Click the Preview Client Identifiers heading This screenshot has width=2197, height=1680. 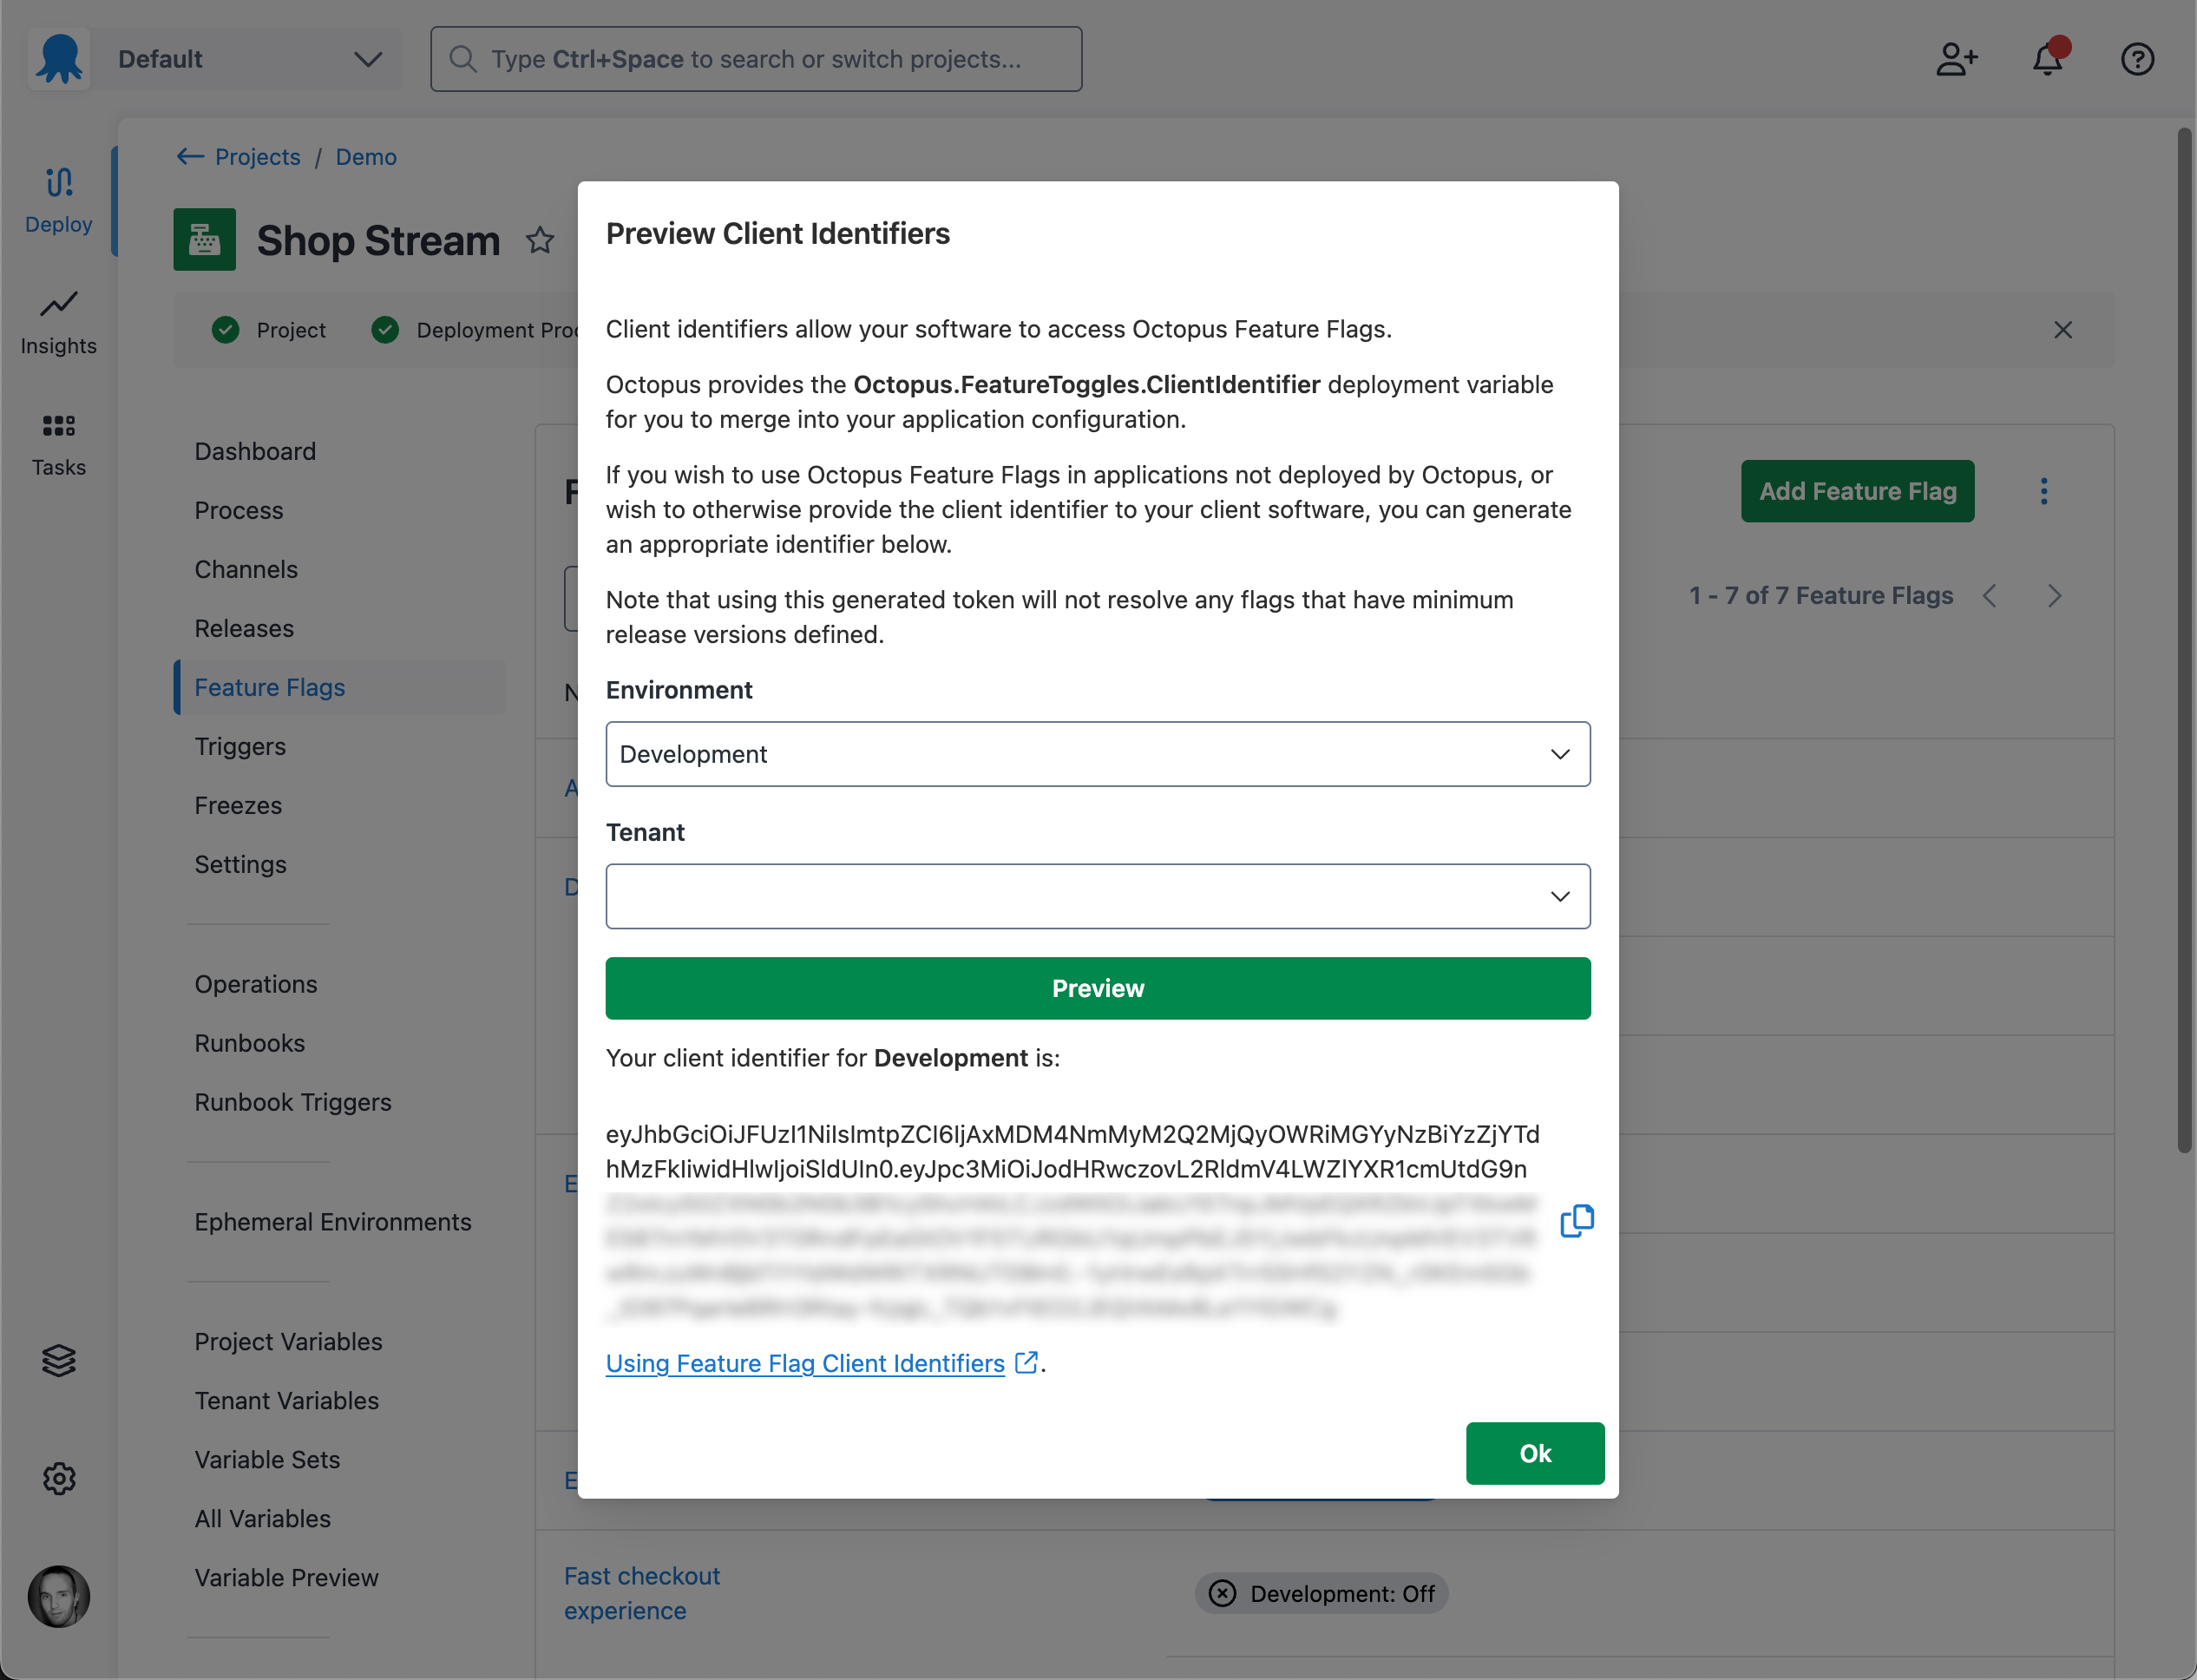coord(778,233)
